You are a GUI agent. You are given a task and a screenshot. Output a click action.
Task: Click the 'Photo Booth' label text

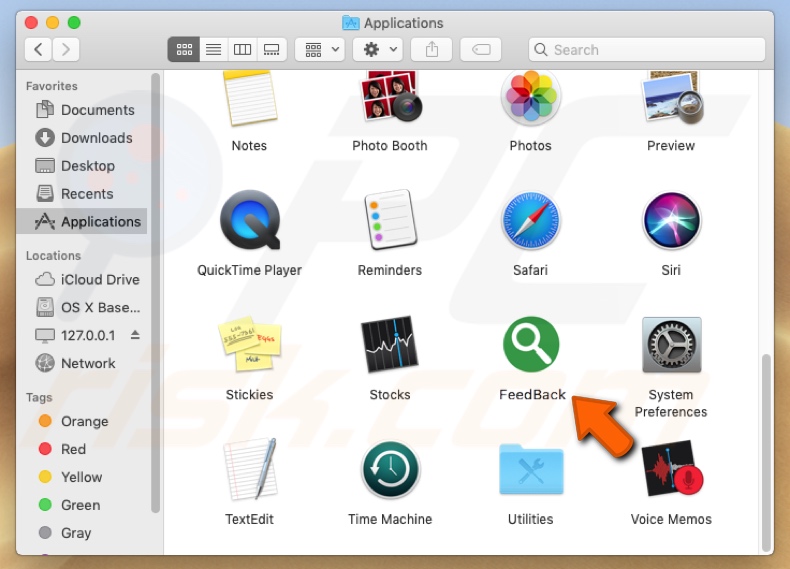tap(389, 146)
